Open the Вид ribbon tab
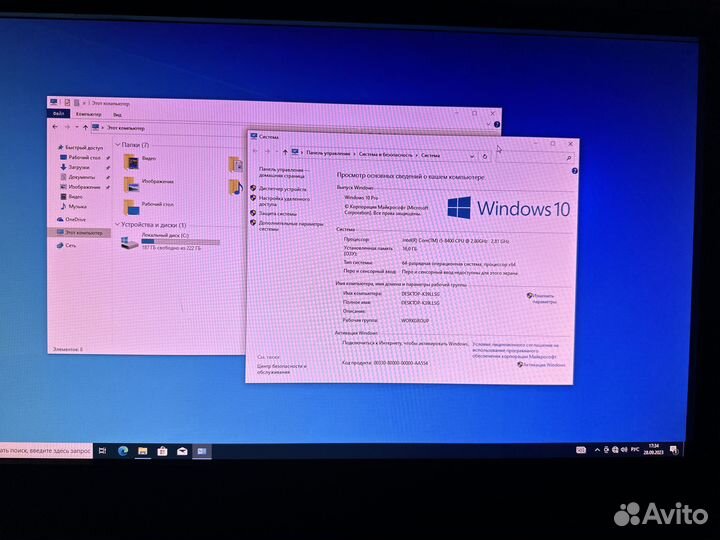This screenshot has height=540, width=720. [x=118, y=115]
